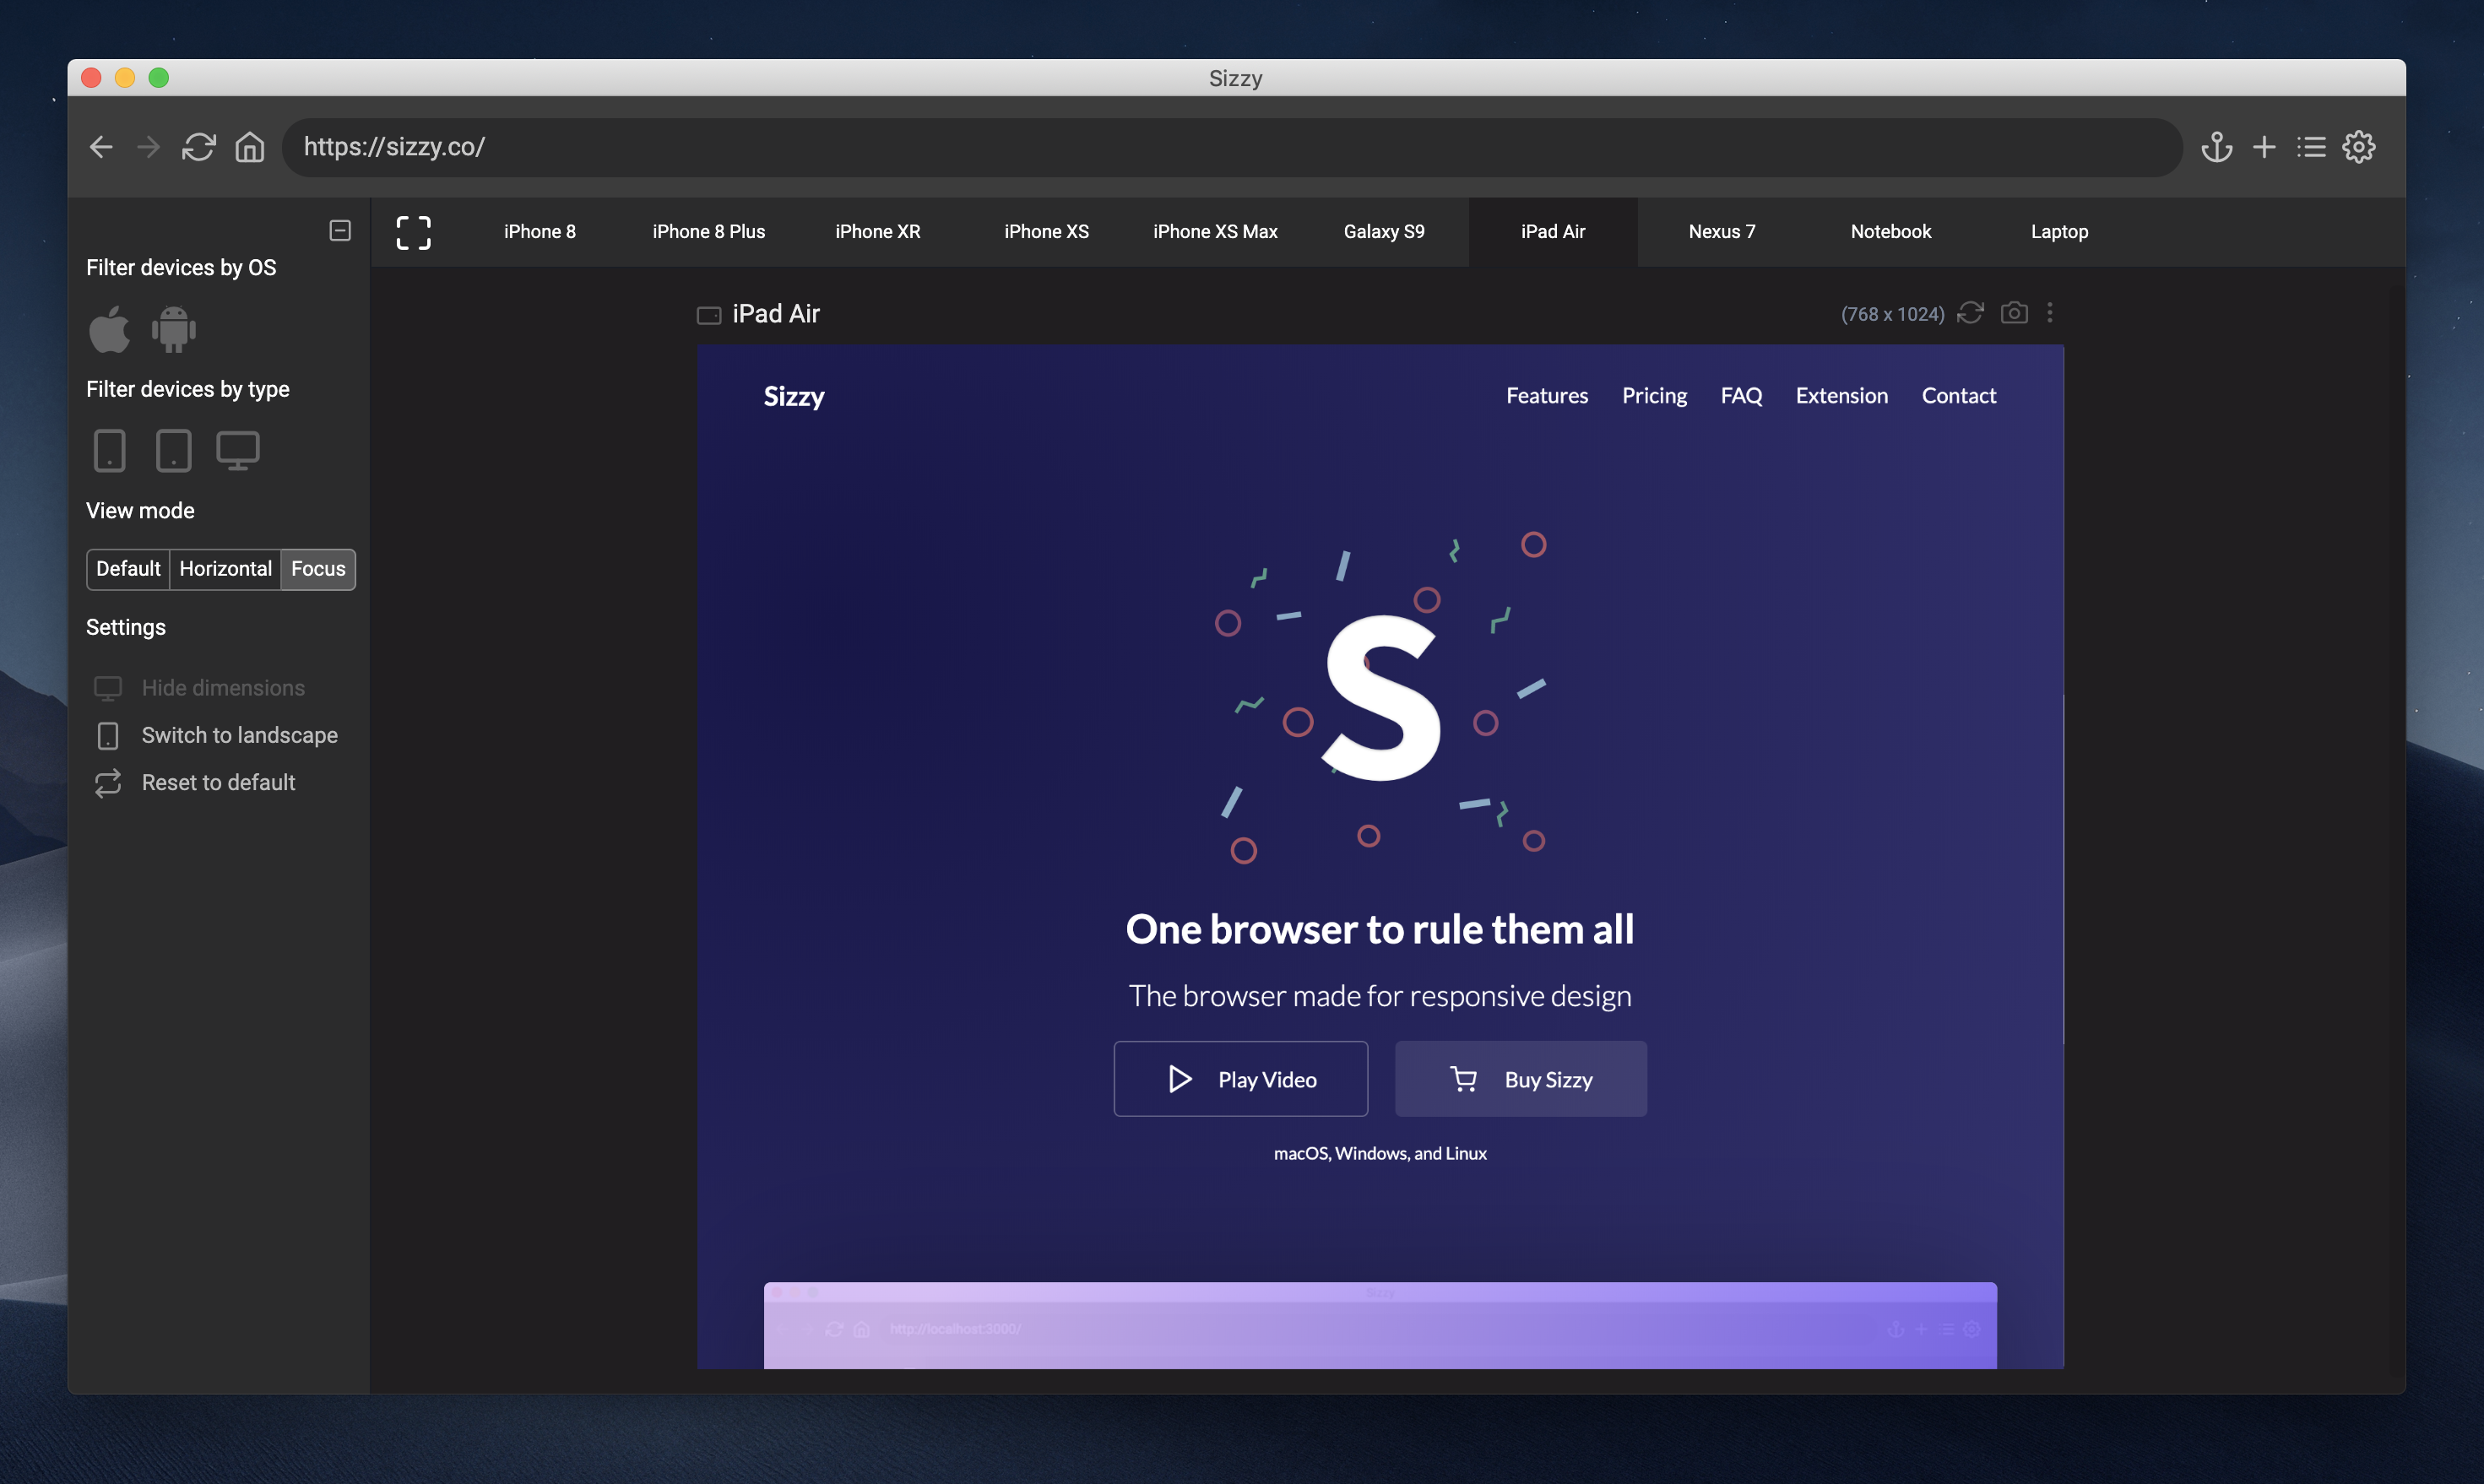Click the anchor icon in the top toolbar
2484x1484 pixels.
coord(2217,147)
